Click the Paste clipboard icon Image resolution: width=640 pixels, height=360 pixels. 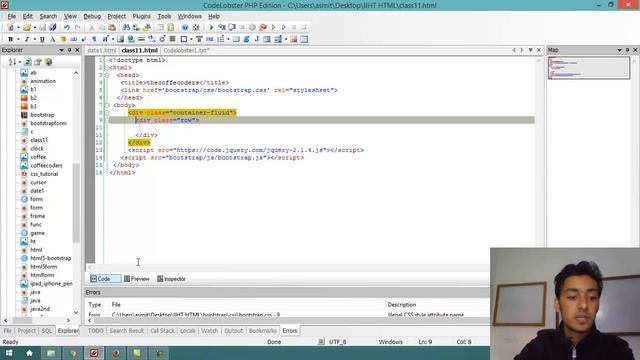[x=111, y=27]
